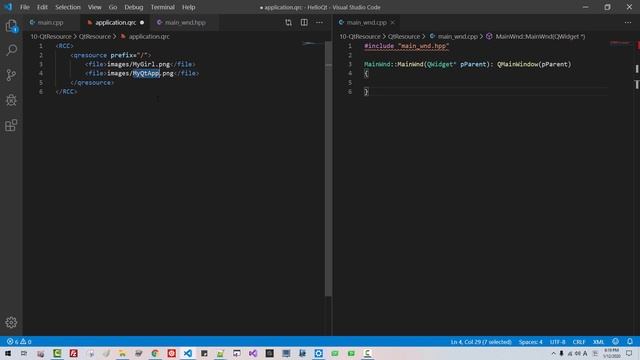640x360 pixels.
Task: Click the VS Code logo icon in title bar
Action: [x=8, y=7]
